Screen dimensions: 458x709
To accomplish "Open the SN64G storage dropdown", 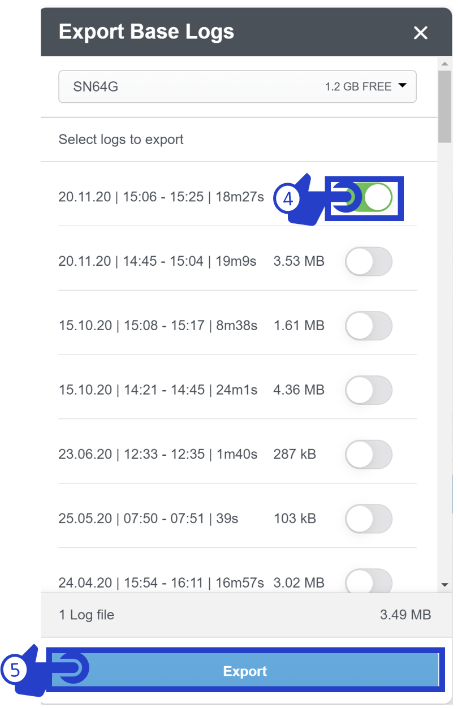I will coord(237,86).
